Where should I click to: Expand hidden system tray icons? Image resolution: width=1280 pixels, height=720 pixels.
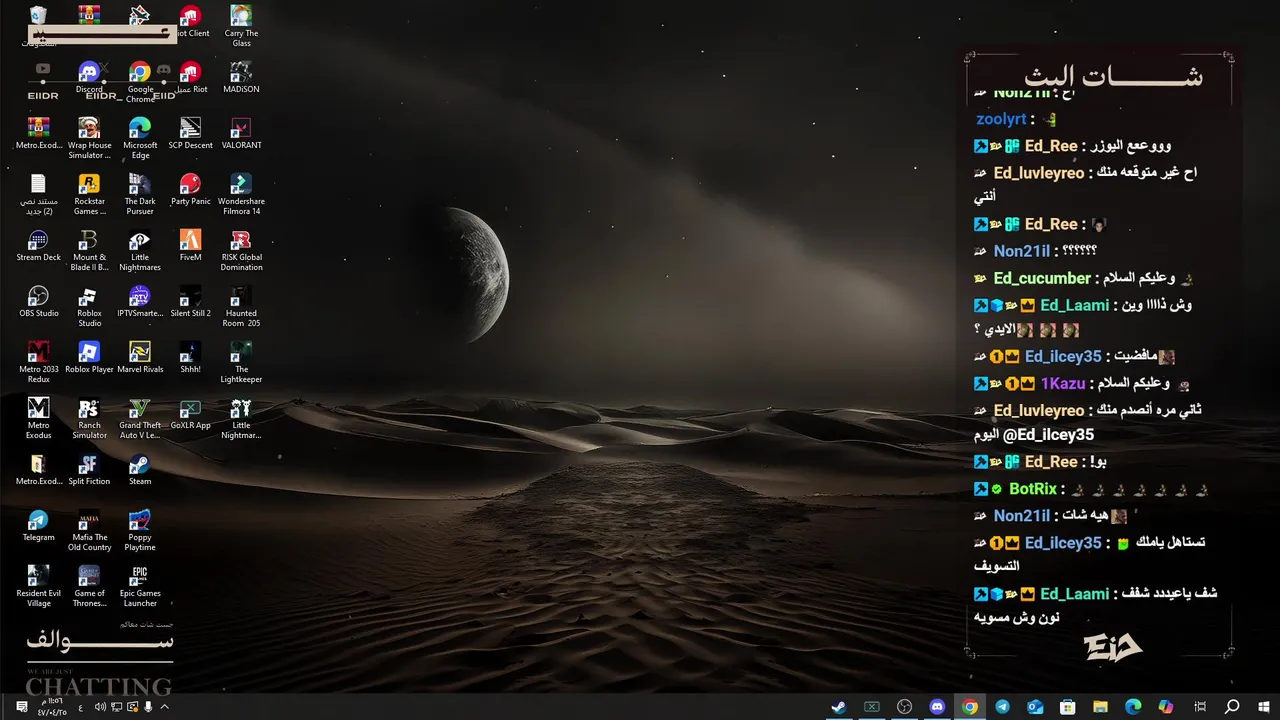[165, 707]
